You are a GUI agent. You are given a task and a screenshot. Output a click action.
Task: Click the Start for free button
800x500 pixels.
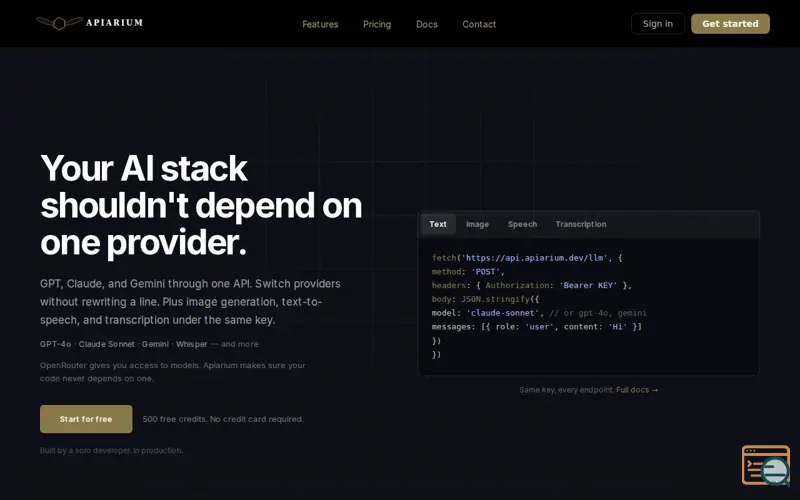point(86,419)
